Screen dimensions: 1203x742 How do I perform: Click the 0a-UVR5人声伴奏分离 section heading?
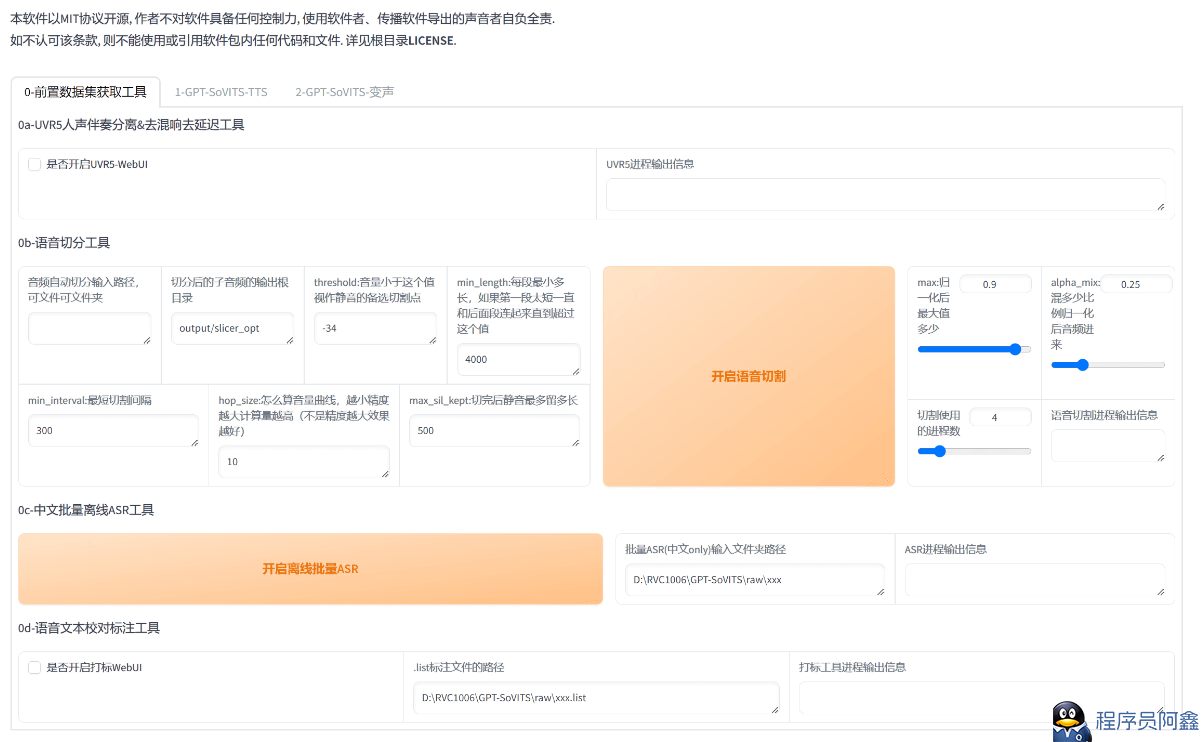point(131,125)
